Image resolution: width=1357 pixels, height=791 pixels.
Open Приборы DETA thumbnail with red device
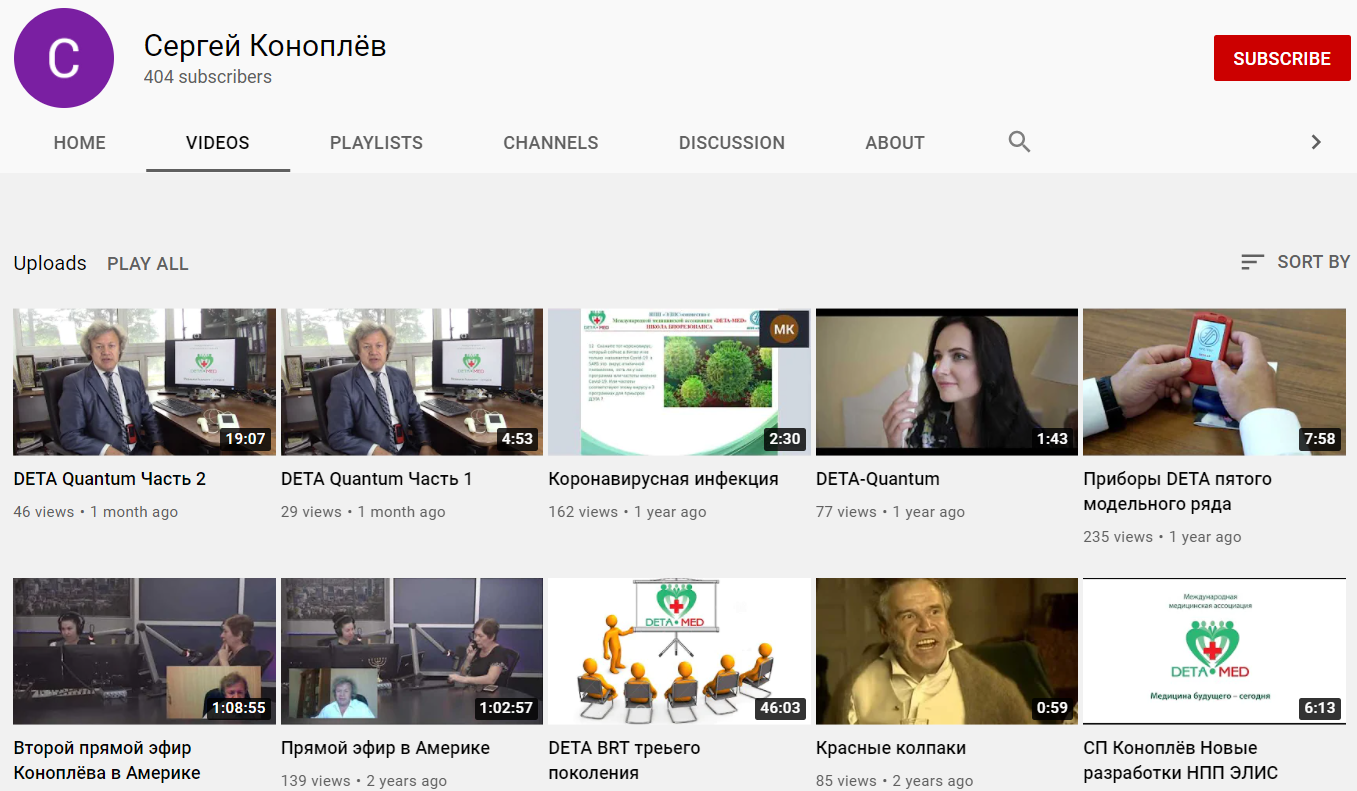pos(1214,382)
